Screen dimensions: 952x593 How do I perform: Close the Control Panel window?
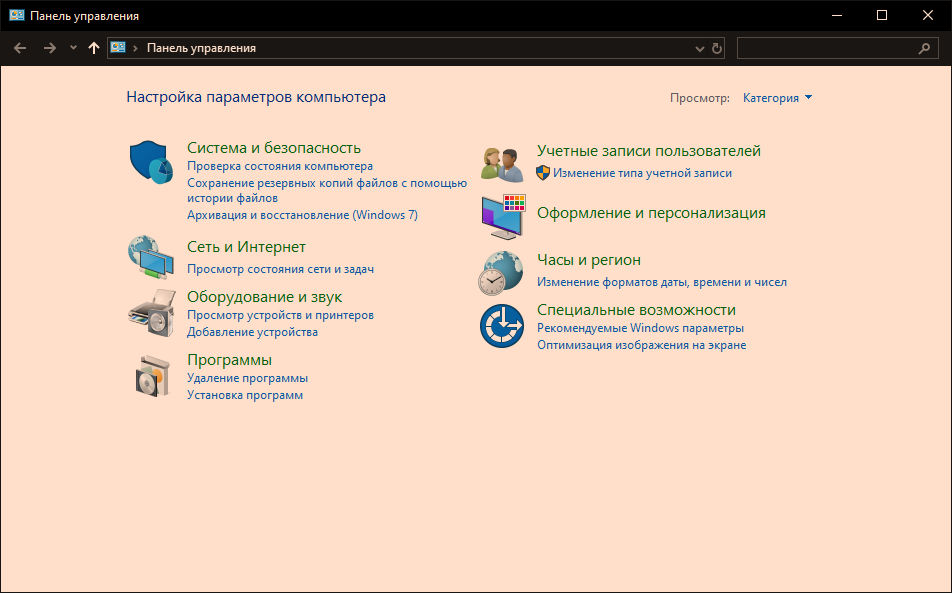pos(928,16)
